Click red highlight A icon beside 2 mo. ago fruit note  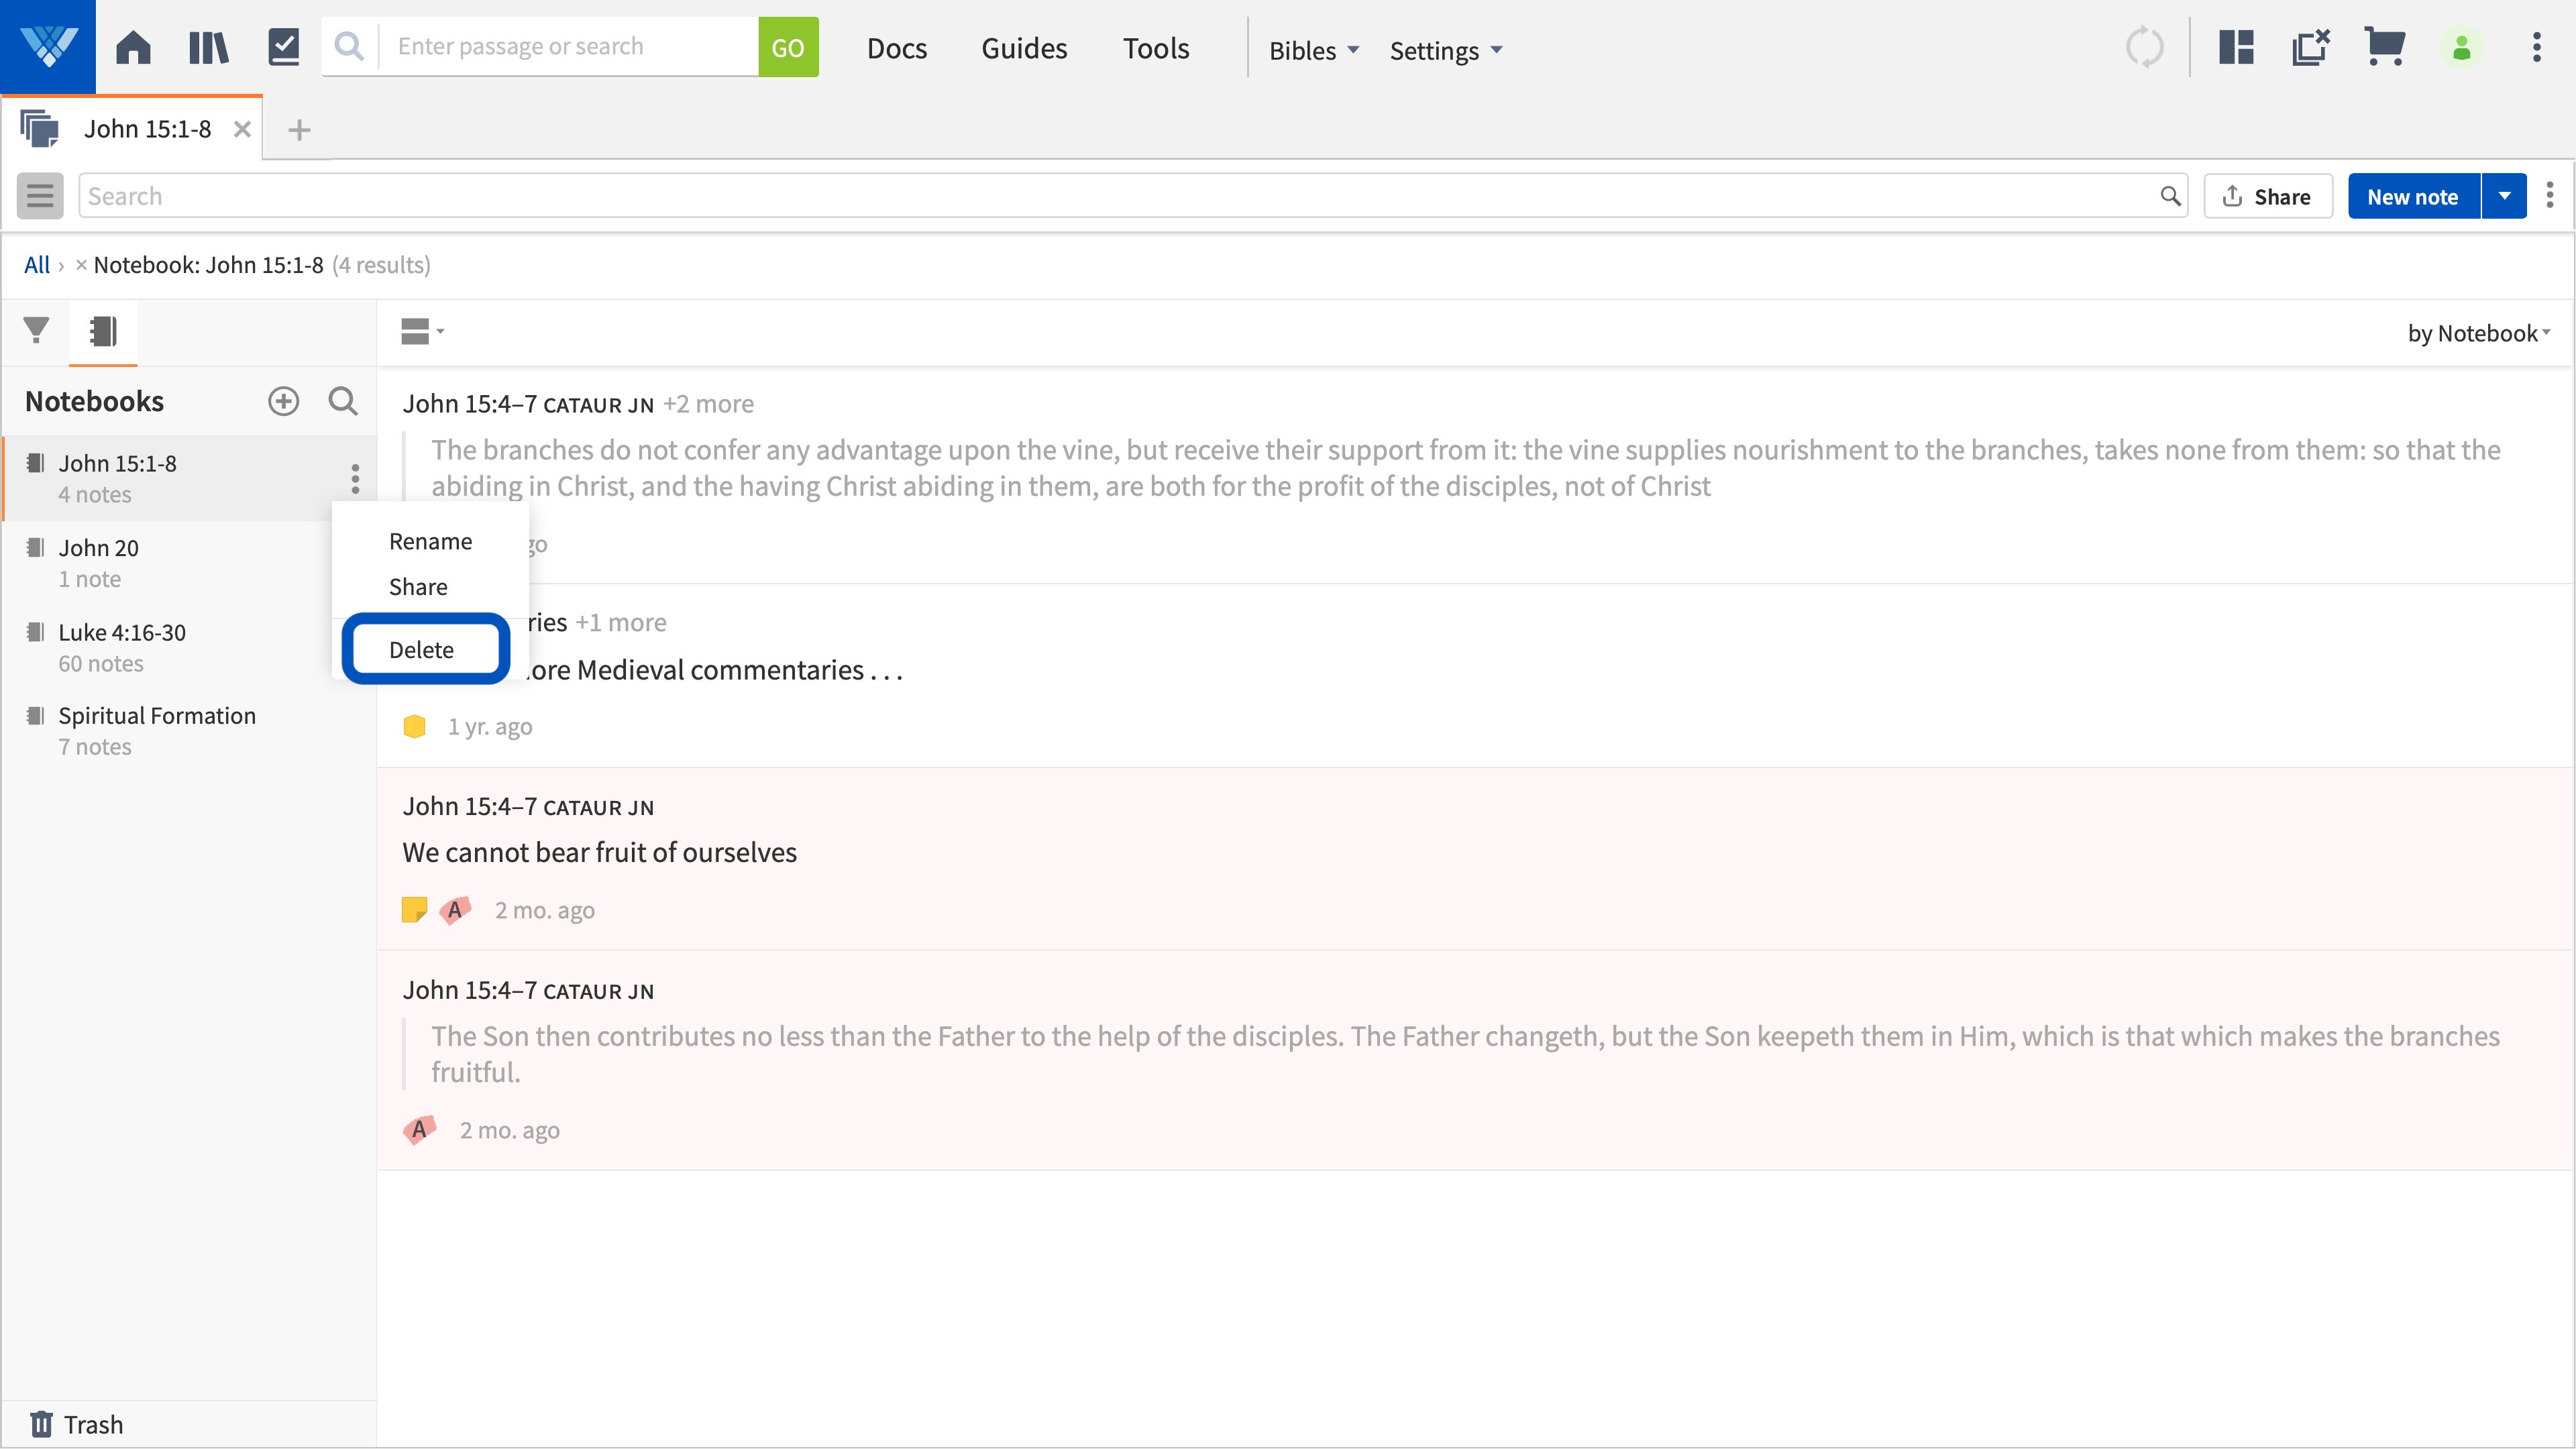click(x=455, y=910)
